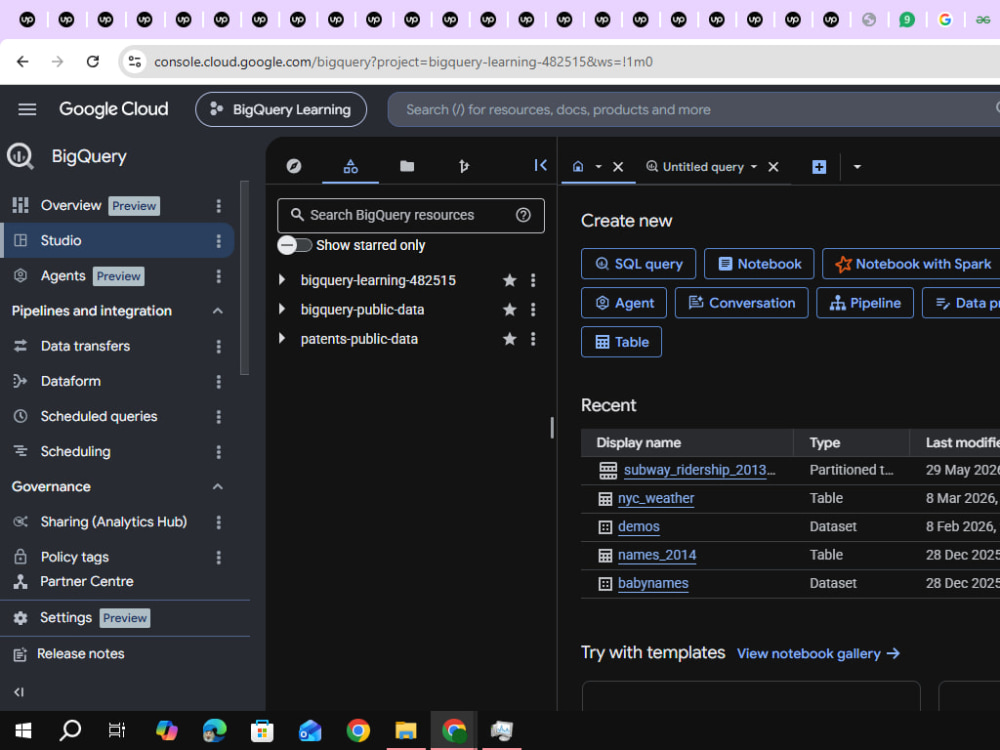Open the nyc_weather recent table link
Image resolution: width=1000 pixels, height=750 pixels.
point(656,498)
